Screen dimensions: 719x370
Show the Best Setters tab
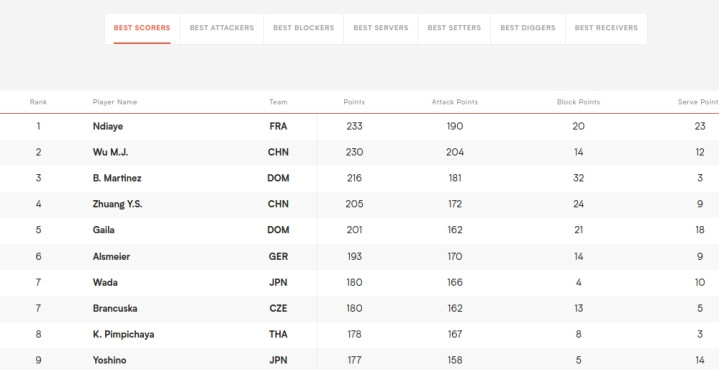(454, 28)
